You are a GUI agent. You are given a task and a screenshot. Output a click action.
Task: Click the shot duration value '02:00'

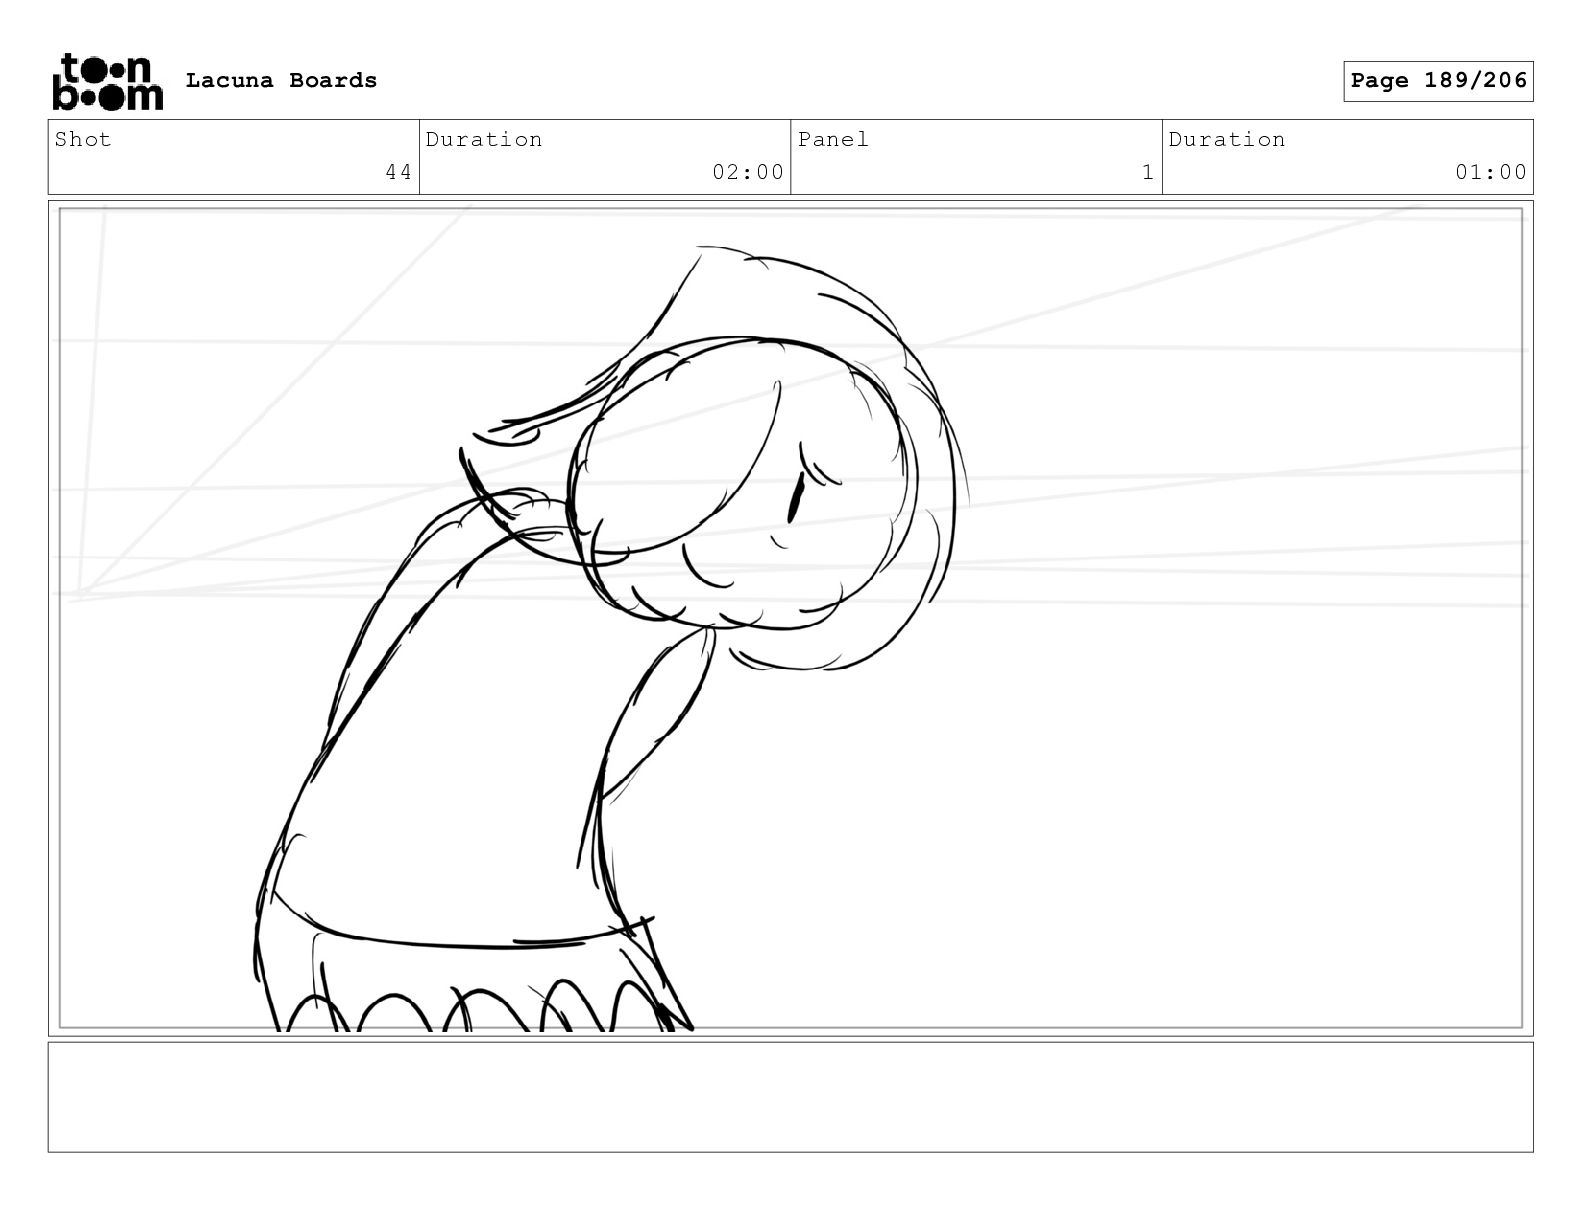[x=748, y=172]
